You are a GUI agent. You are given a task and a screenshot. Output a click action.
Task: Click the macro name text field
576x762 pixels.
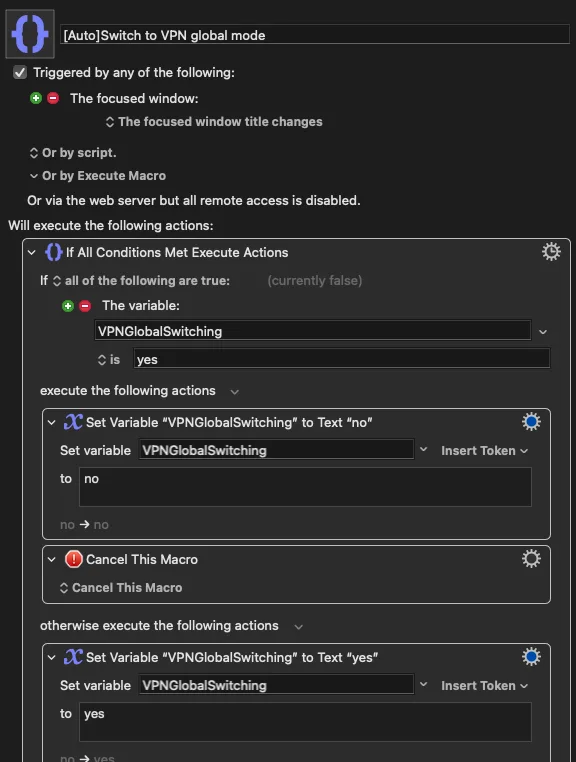[315, 35]
